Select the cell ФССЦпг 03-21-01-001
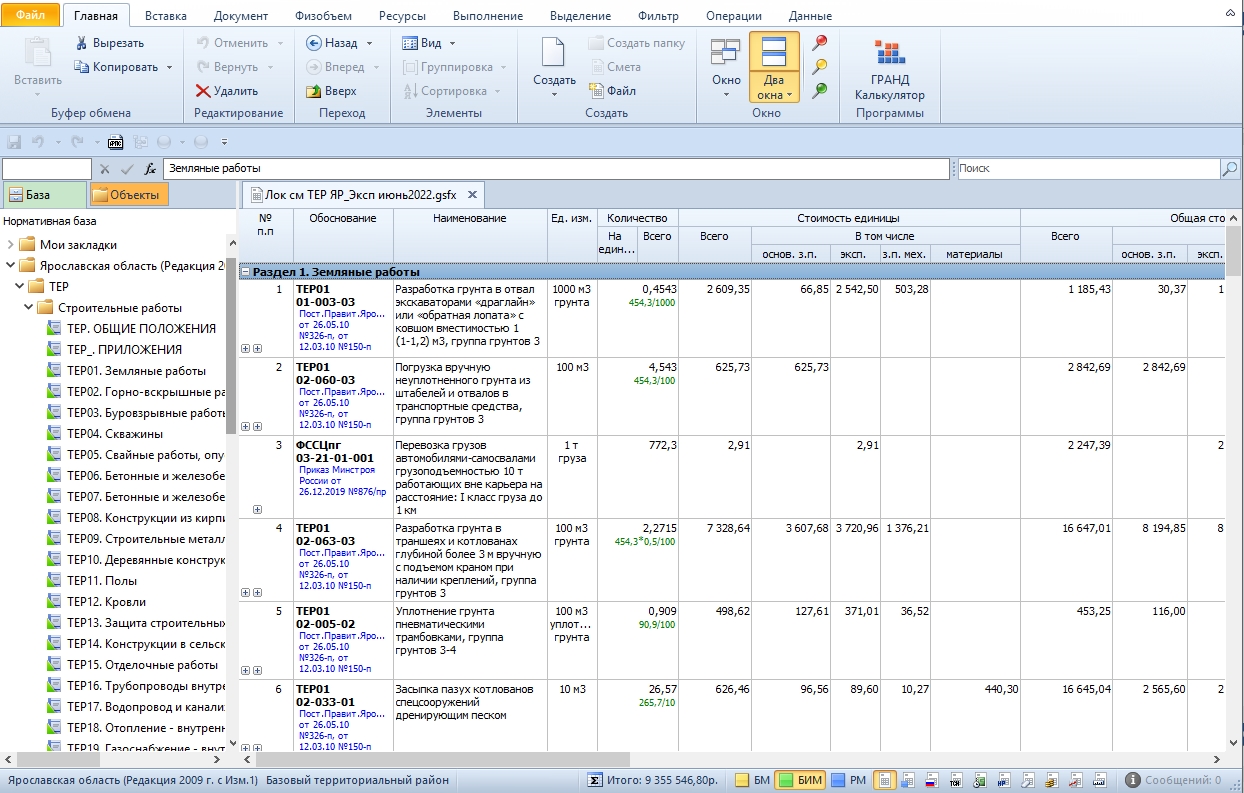This screenshot has height=793, width=1244. click(x=343, y=477)
